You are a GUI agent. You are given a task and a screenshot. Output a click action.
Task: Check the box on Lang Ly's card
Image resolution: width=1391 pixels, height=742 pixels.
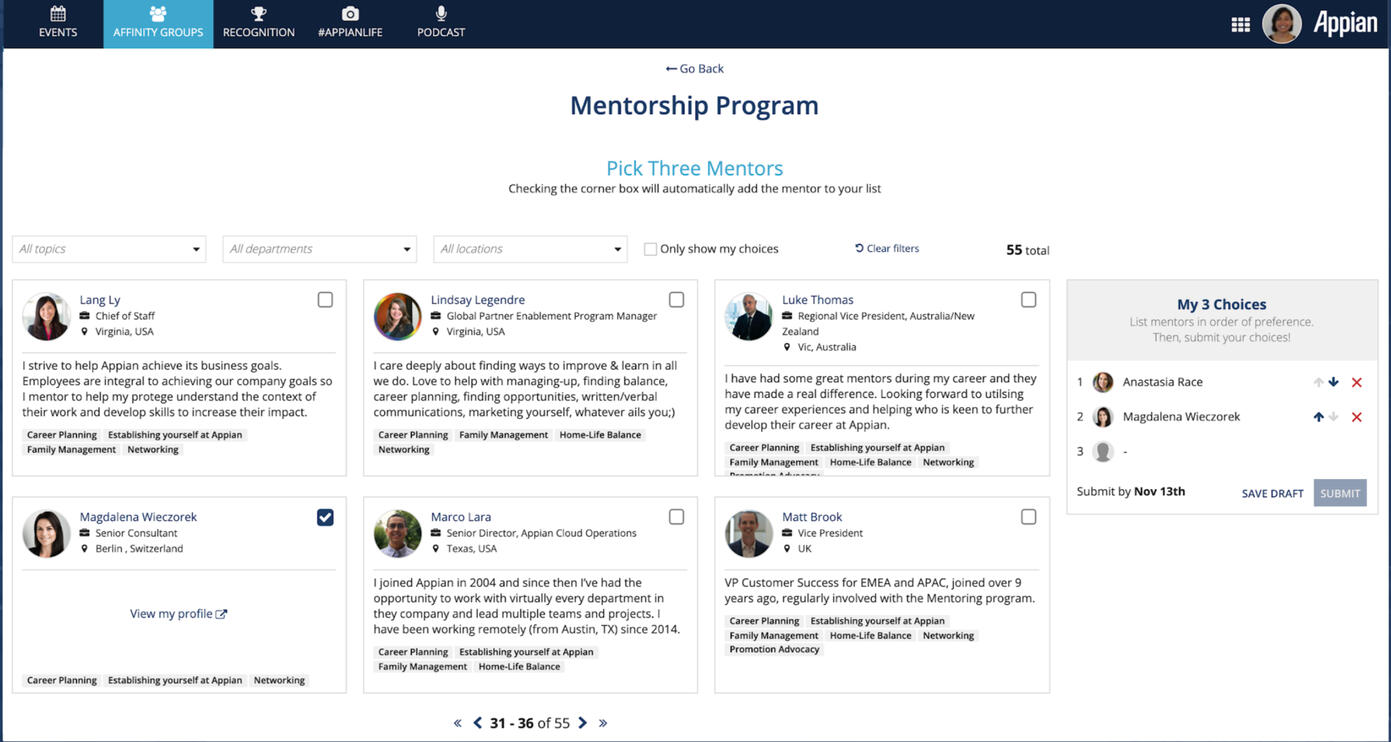pos(325,300)
